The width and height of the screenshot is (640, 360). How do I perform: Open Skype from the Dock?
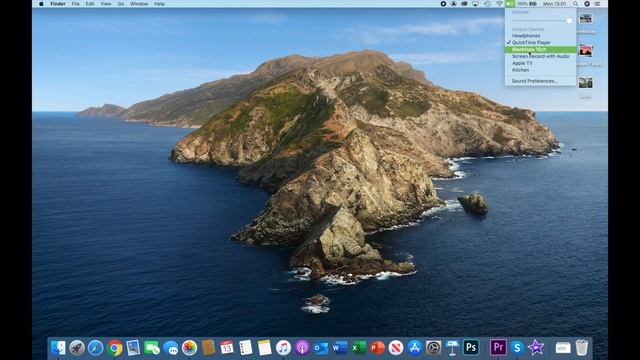[517, 348]
